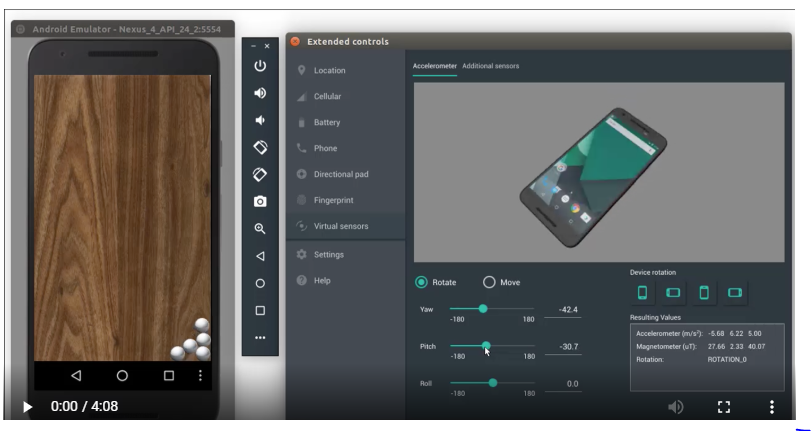This screenshot has height=431, width=811.
Task: Open Location in Extended controls sidebar
Action: click(346, 70)
